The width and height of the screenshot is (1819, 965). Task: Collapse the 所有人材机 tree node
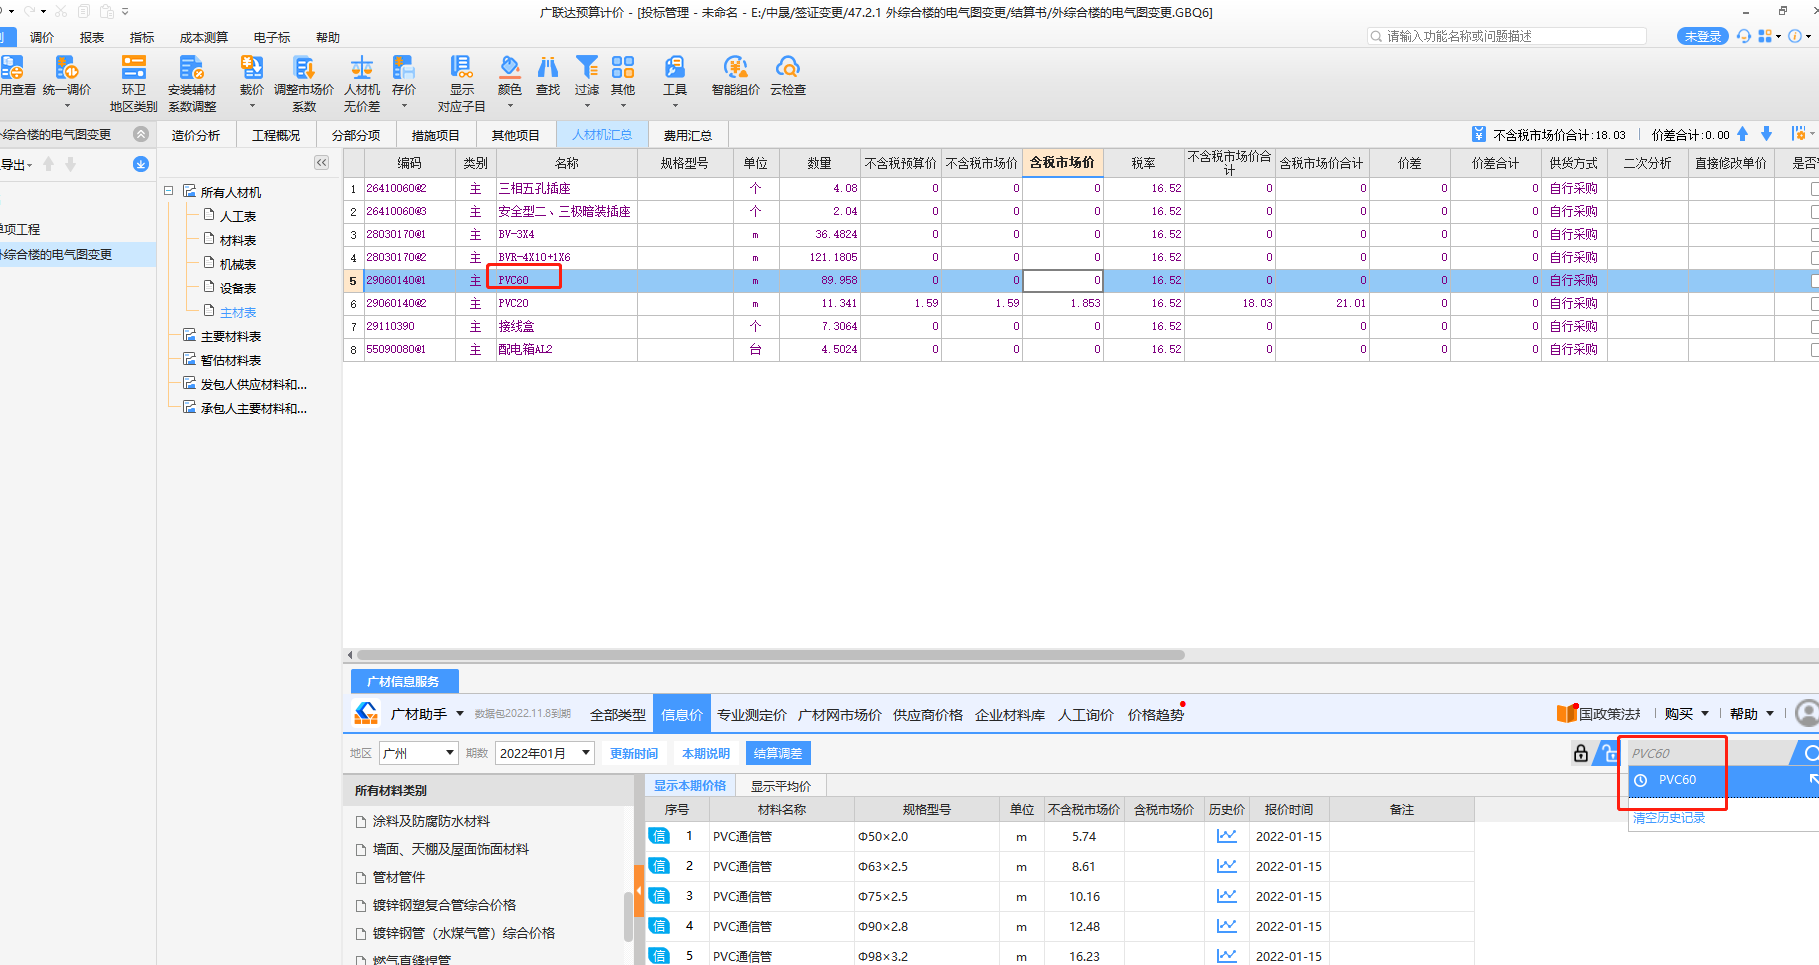coord(169,191)
